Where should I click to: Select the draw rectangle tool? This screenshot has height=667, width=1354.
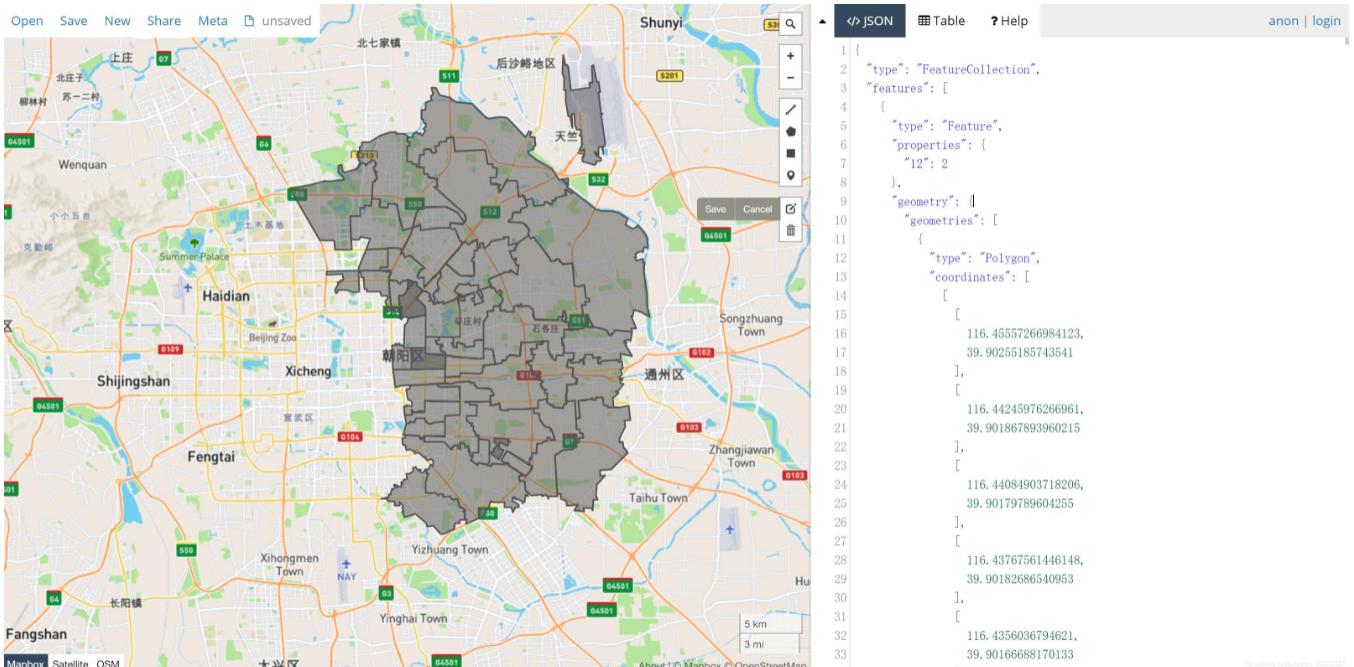coord(790,152)
